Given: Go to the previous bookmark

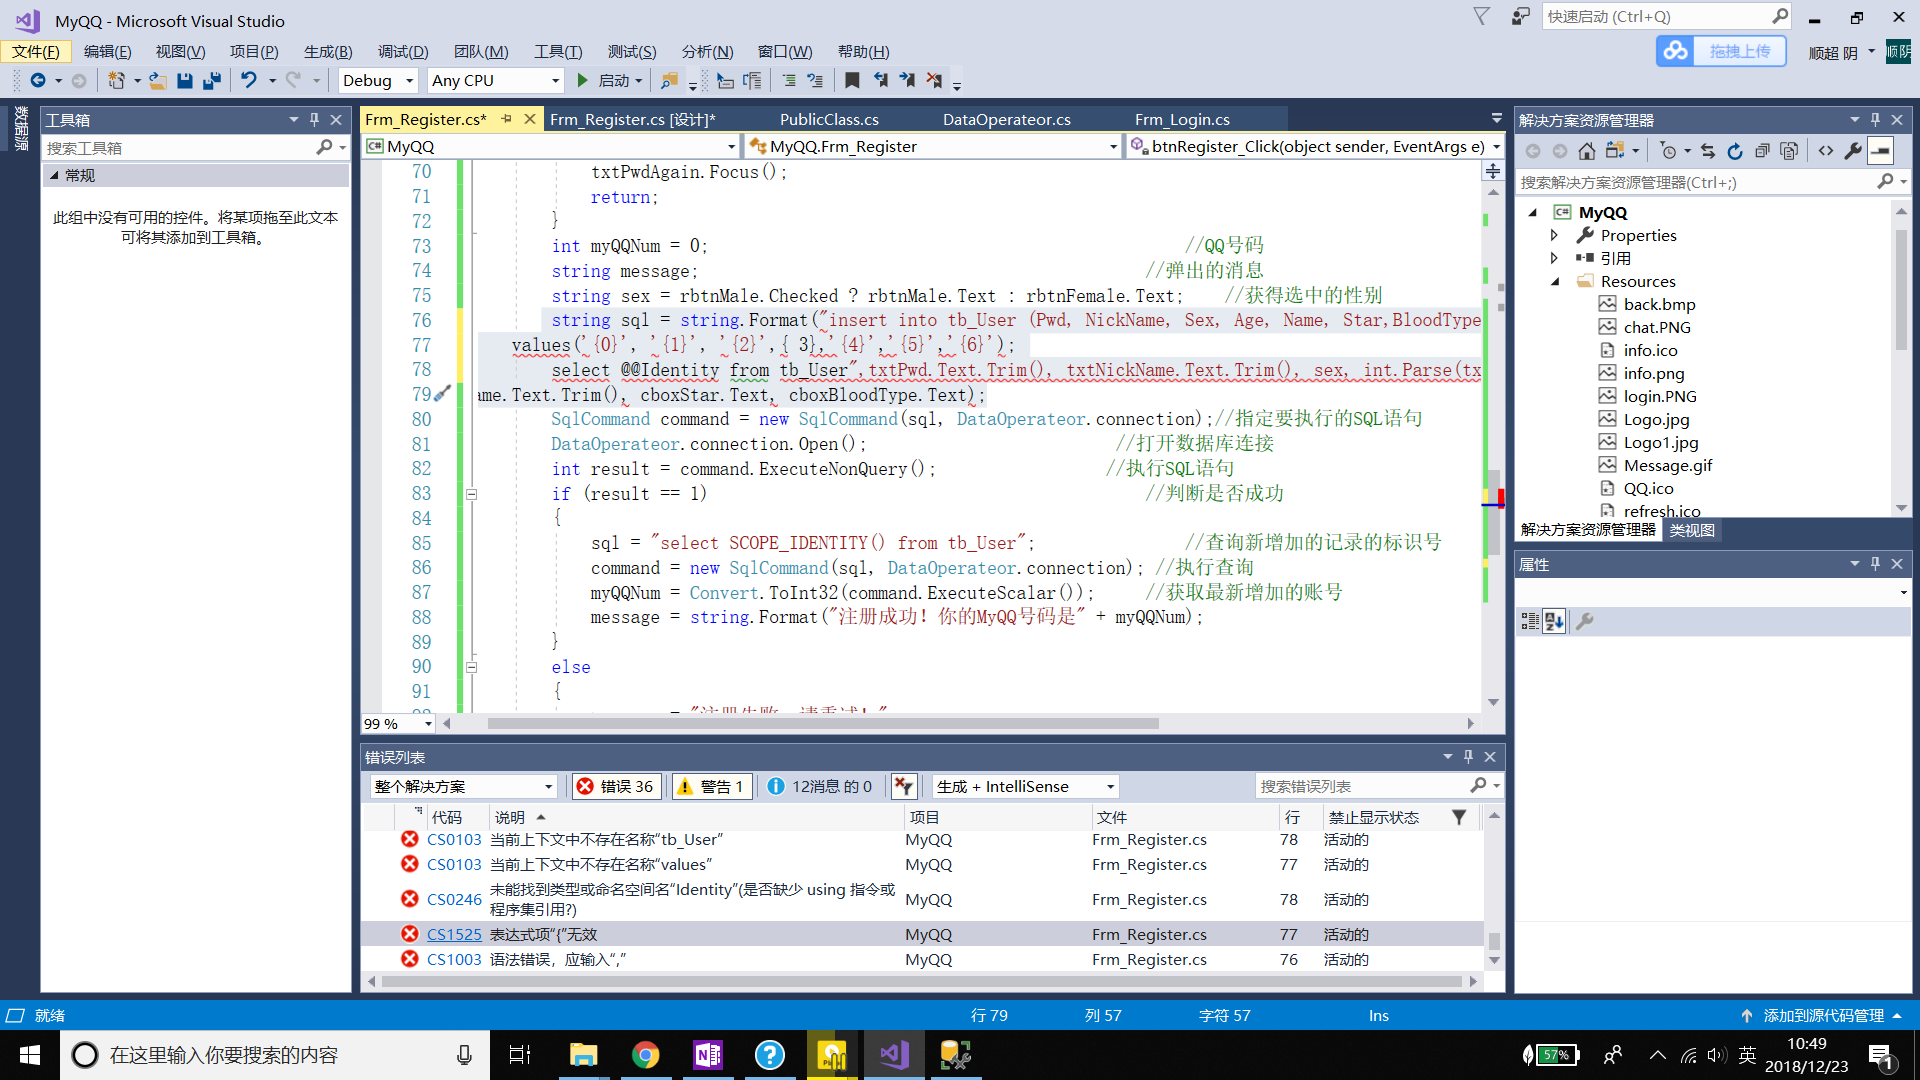Looking at the screenshot, I should click(880, 81).
